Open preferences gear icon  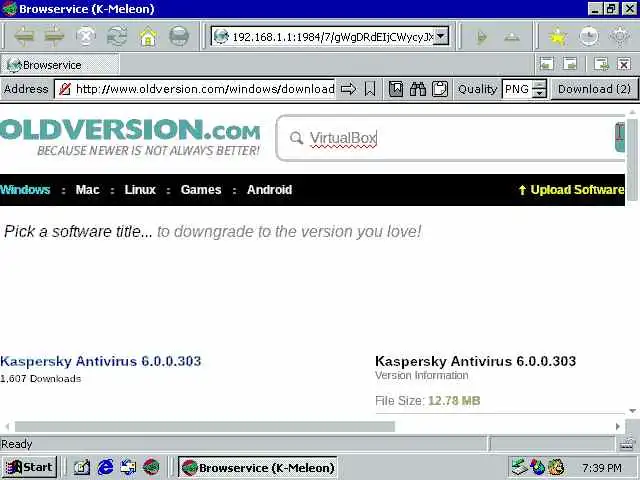[620, 37]
